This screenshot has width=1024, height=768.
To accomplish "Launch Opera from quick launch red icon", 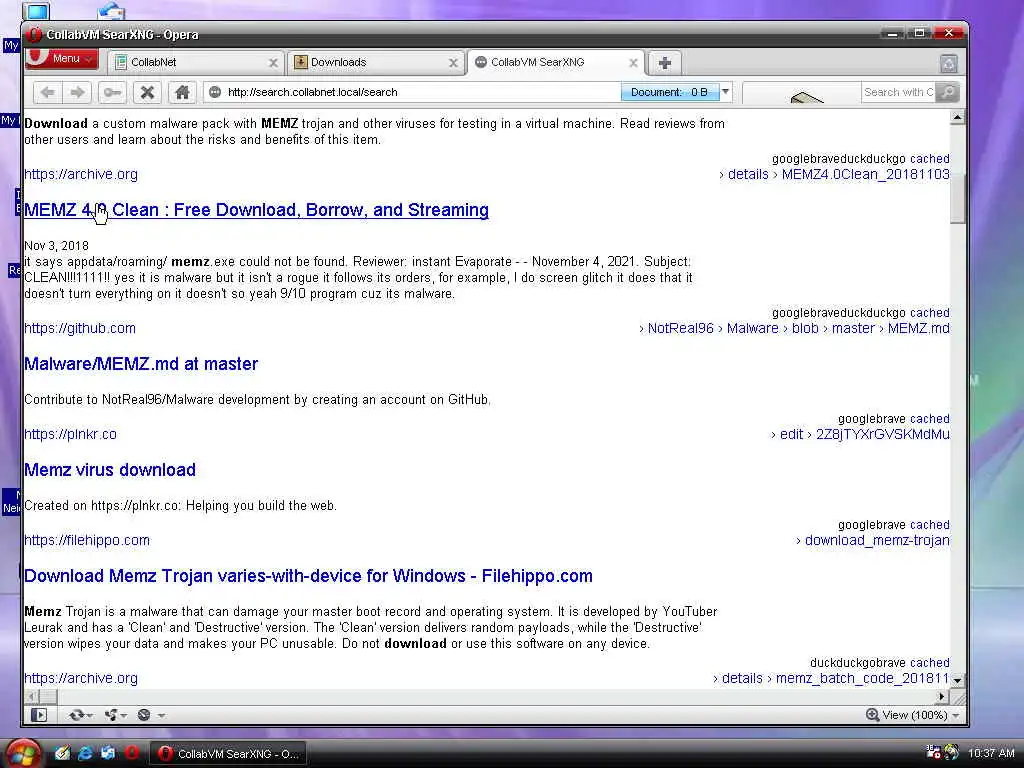I will [131, 753].
